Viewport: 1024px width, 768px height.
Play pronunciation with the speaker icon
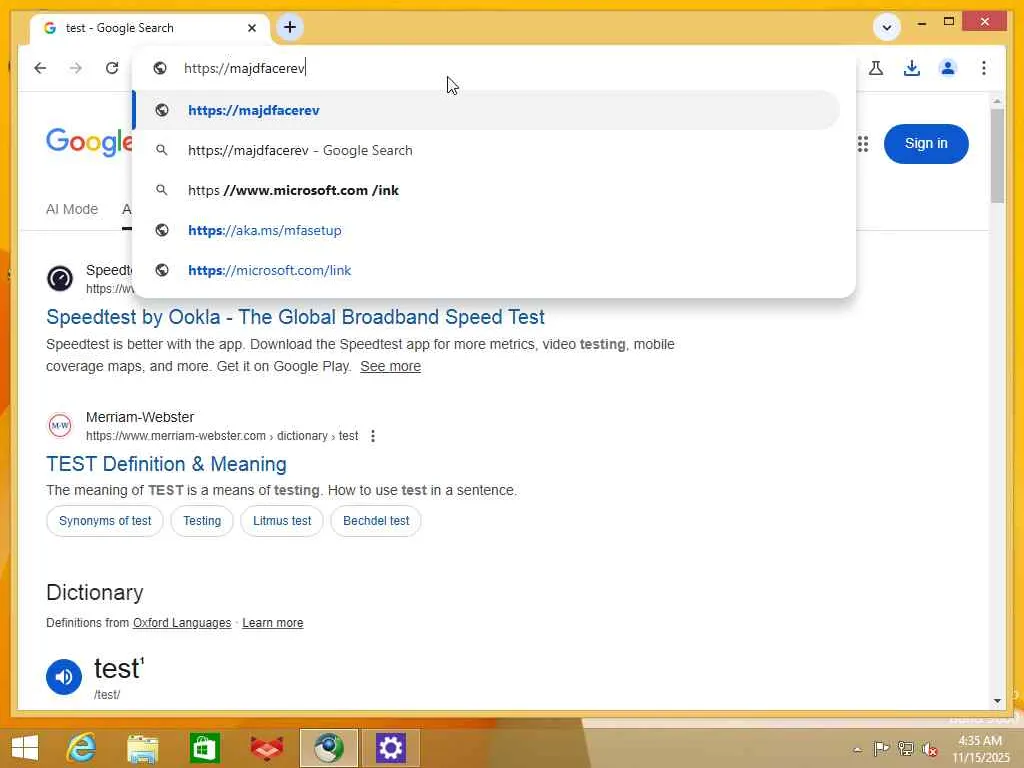64,677
